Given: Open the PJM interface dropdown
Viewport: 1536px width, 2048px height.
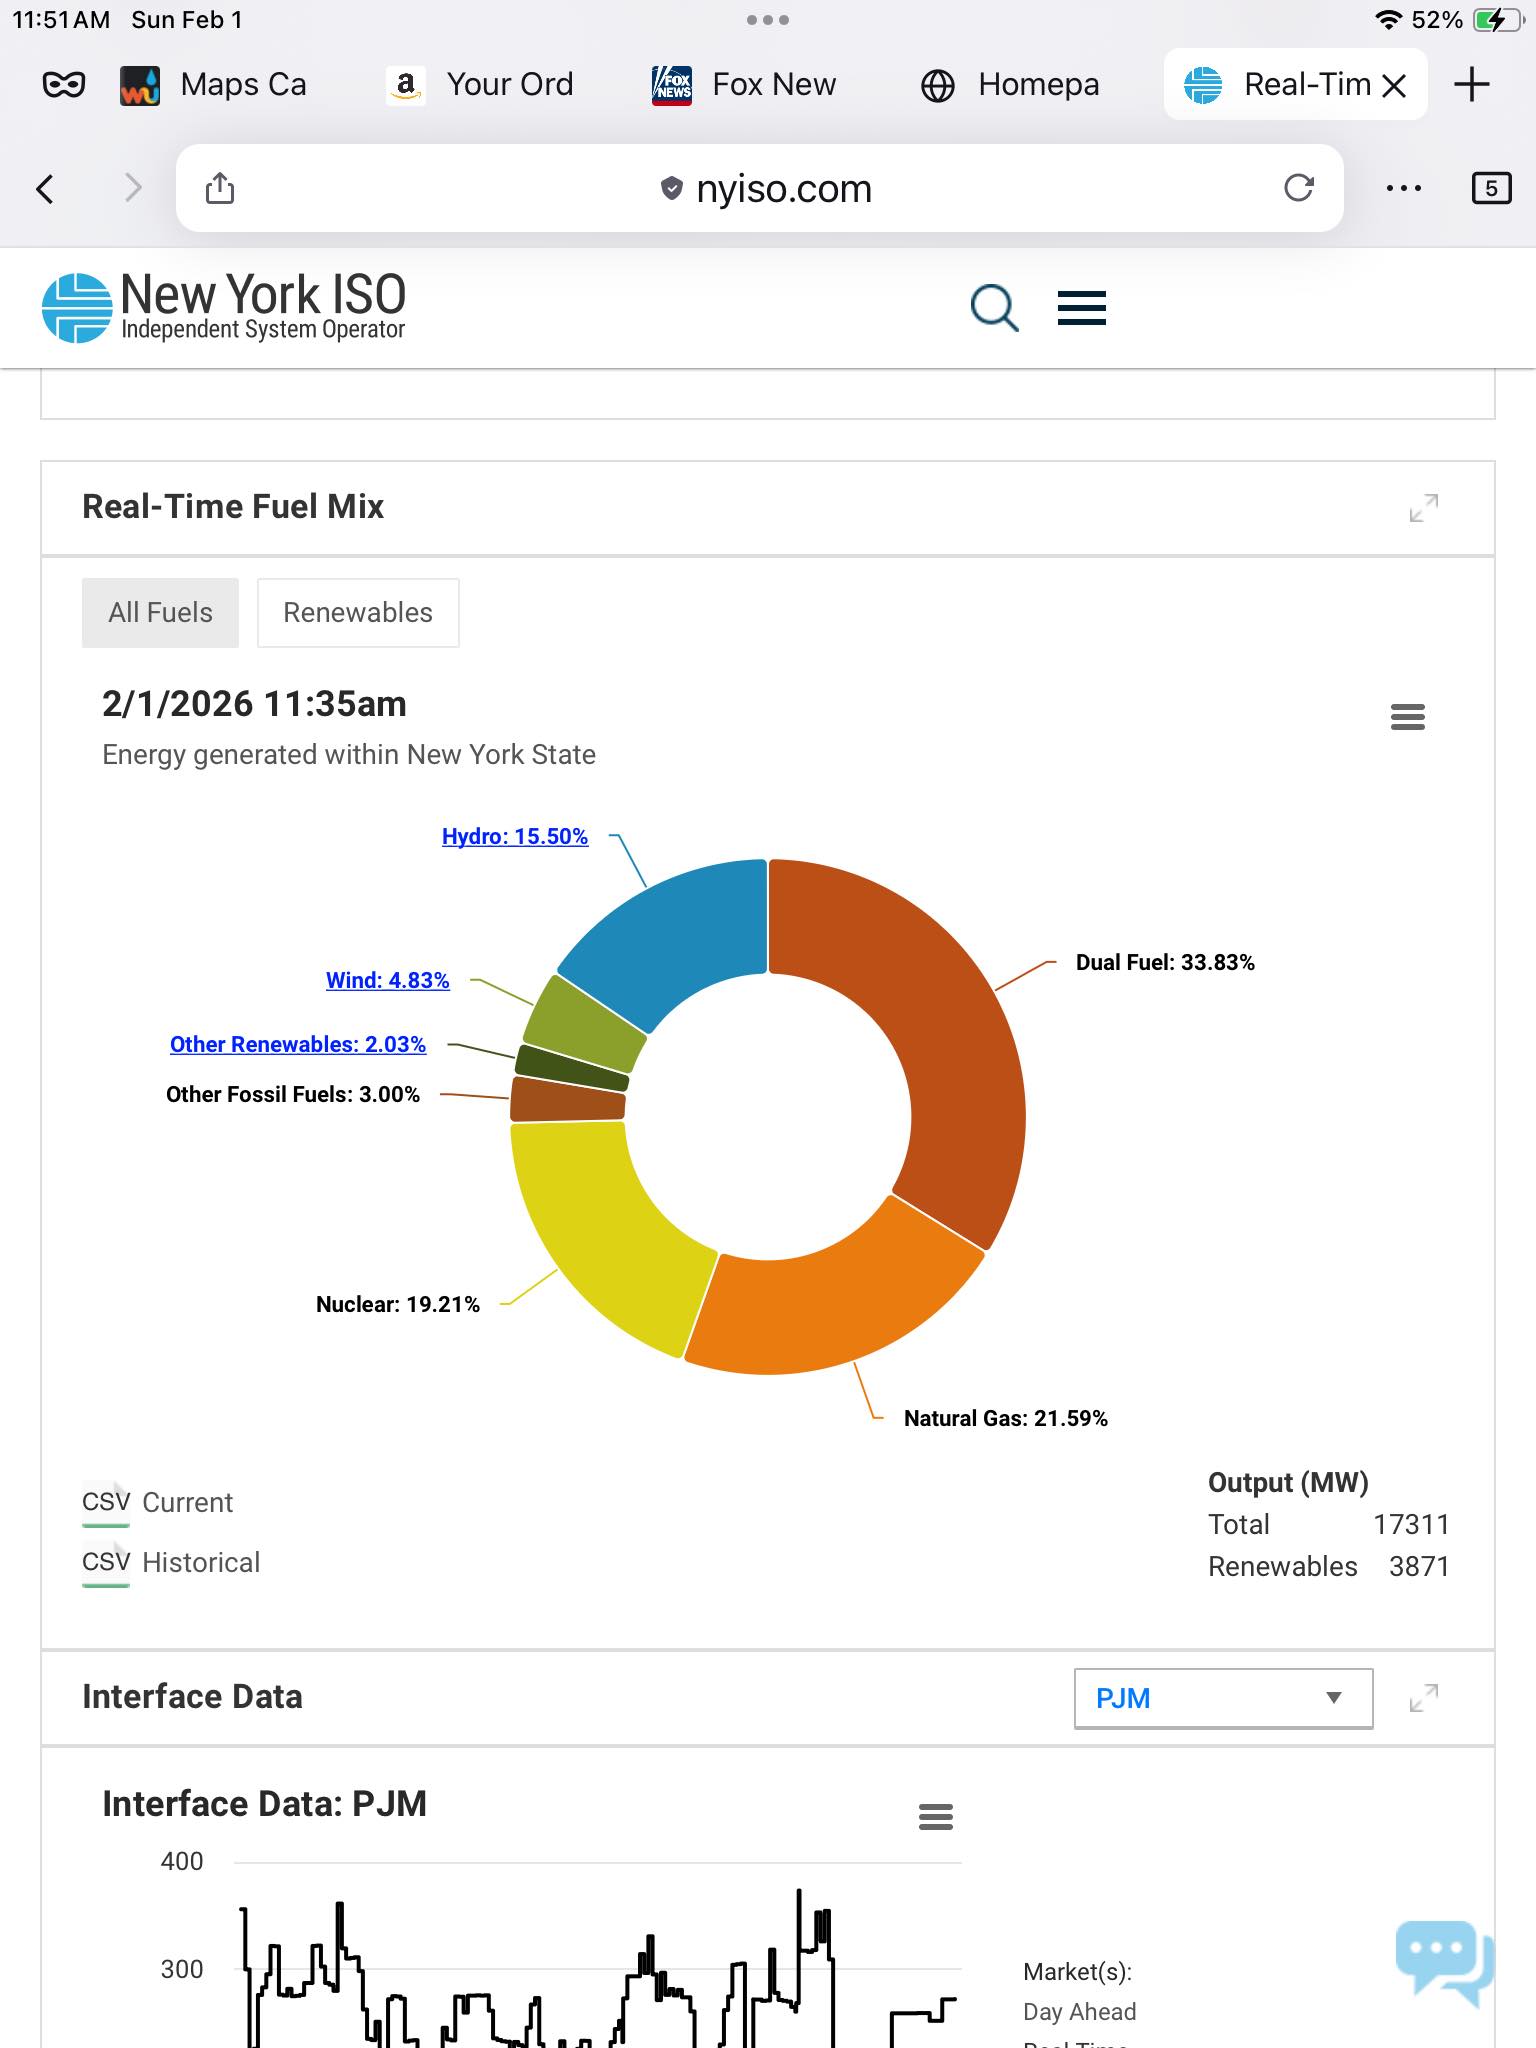Looking at the screenshot, I should pyautogui.click(x=1223, y=1698).
